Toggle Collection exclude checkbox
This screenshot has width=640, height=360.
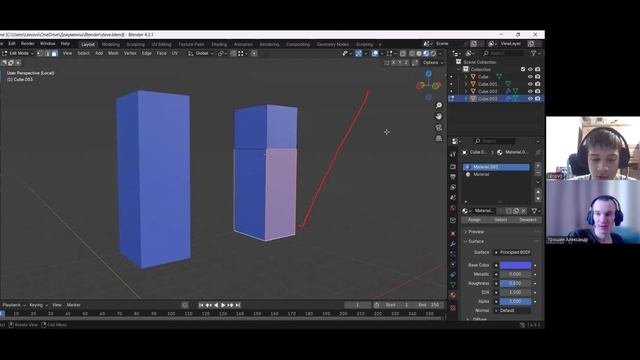(x=523, y=69)
